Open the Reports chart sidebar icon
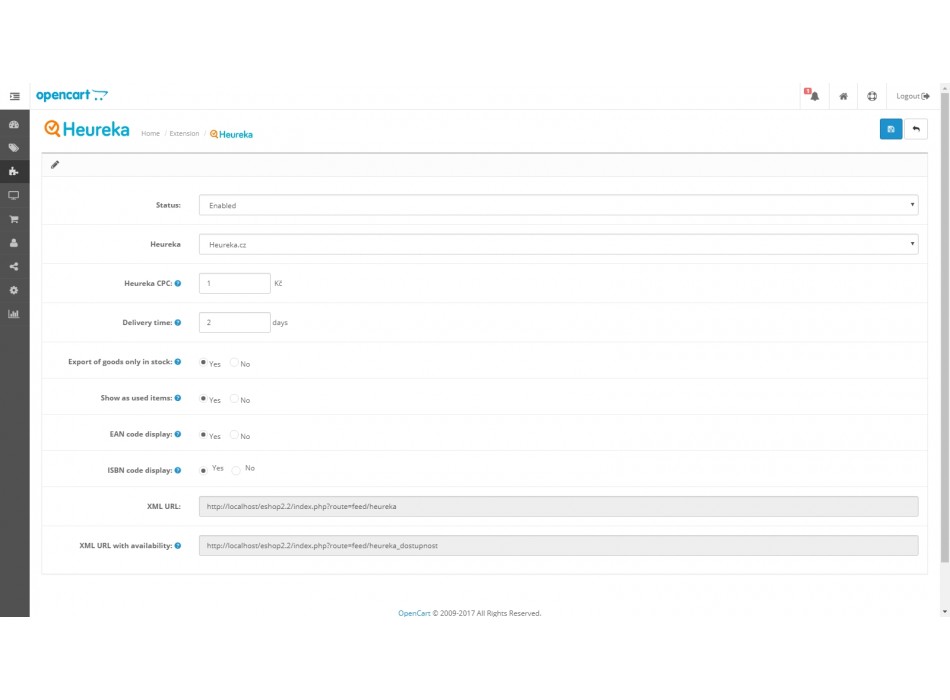 (14, 313)
